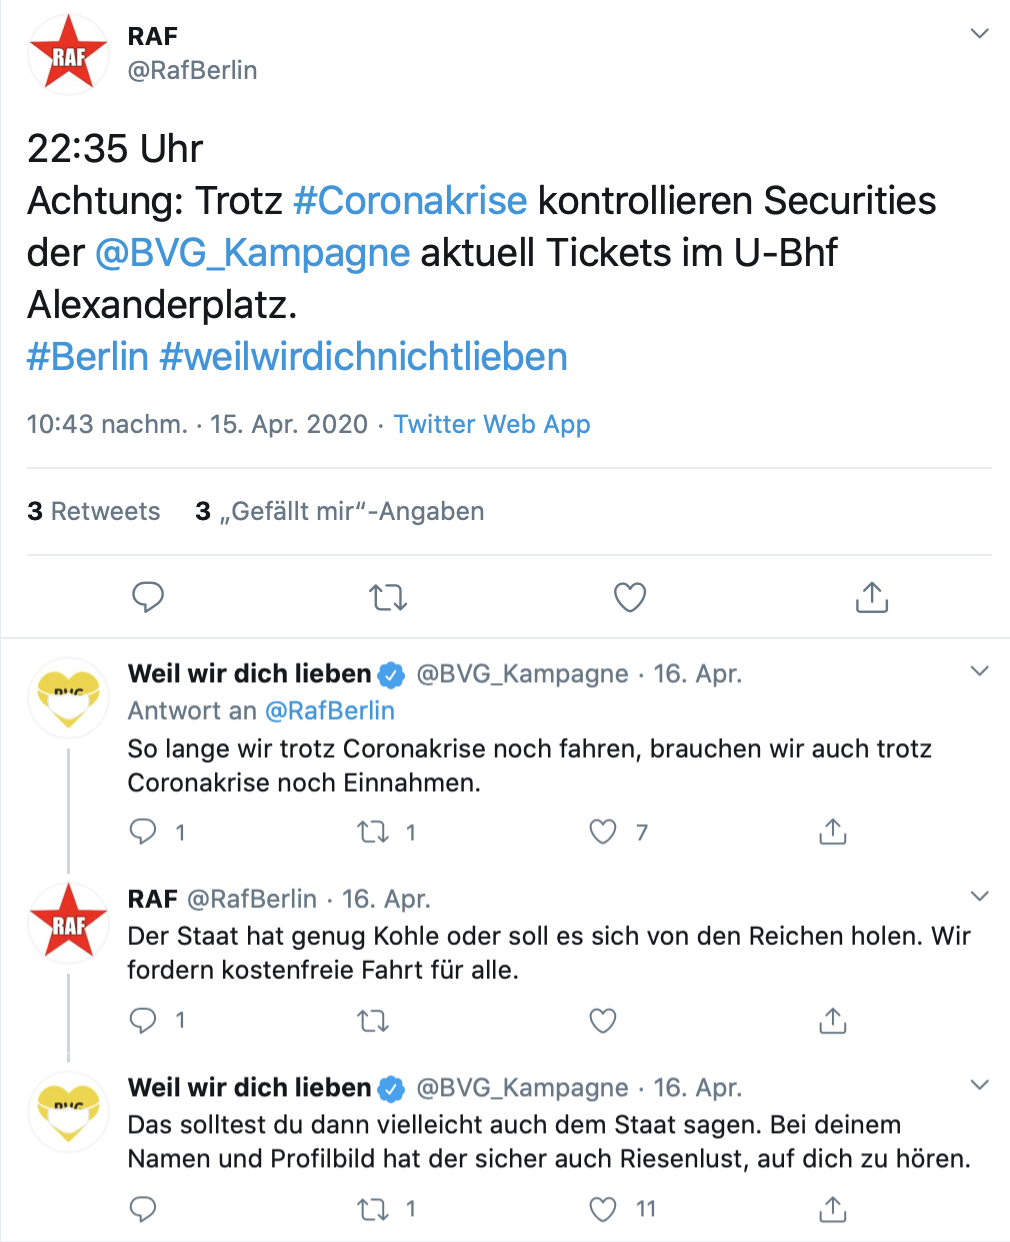View the 3 „Gefällt mir"-Angaben list
This screenshot has height=1242, width=1010.
point(340,511)
